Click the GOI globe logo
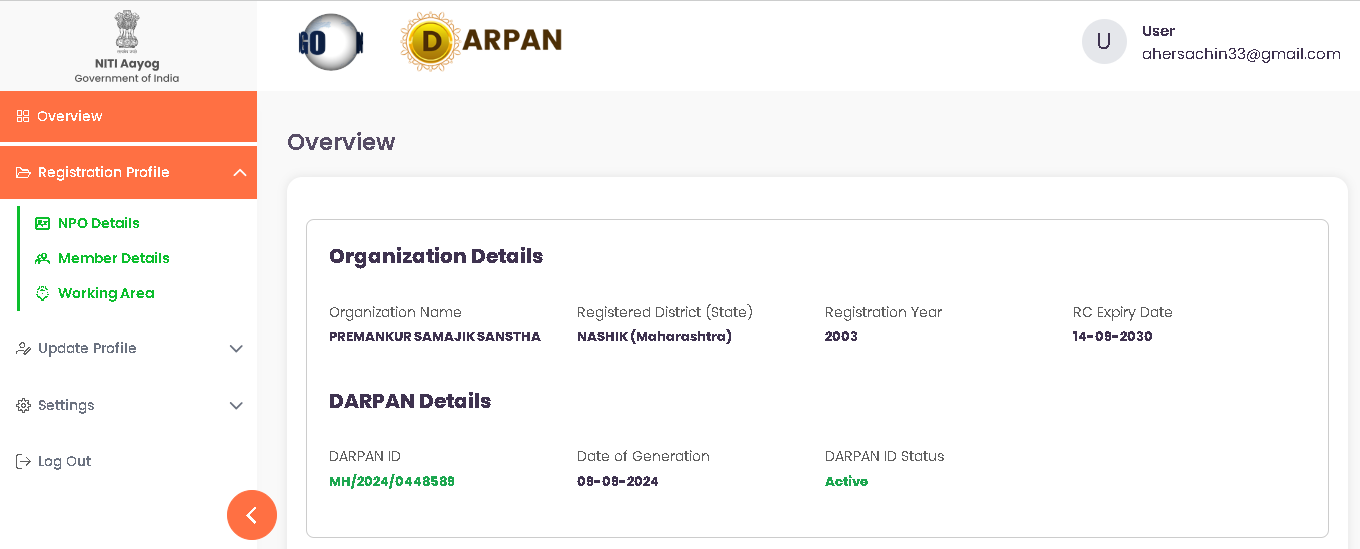 [x=331, y=42]
